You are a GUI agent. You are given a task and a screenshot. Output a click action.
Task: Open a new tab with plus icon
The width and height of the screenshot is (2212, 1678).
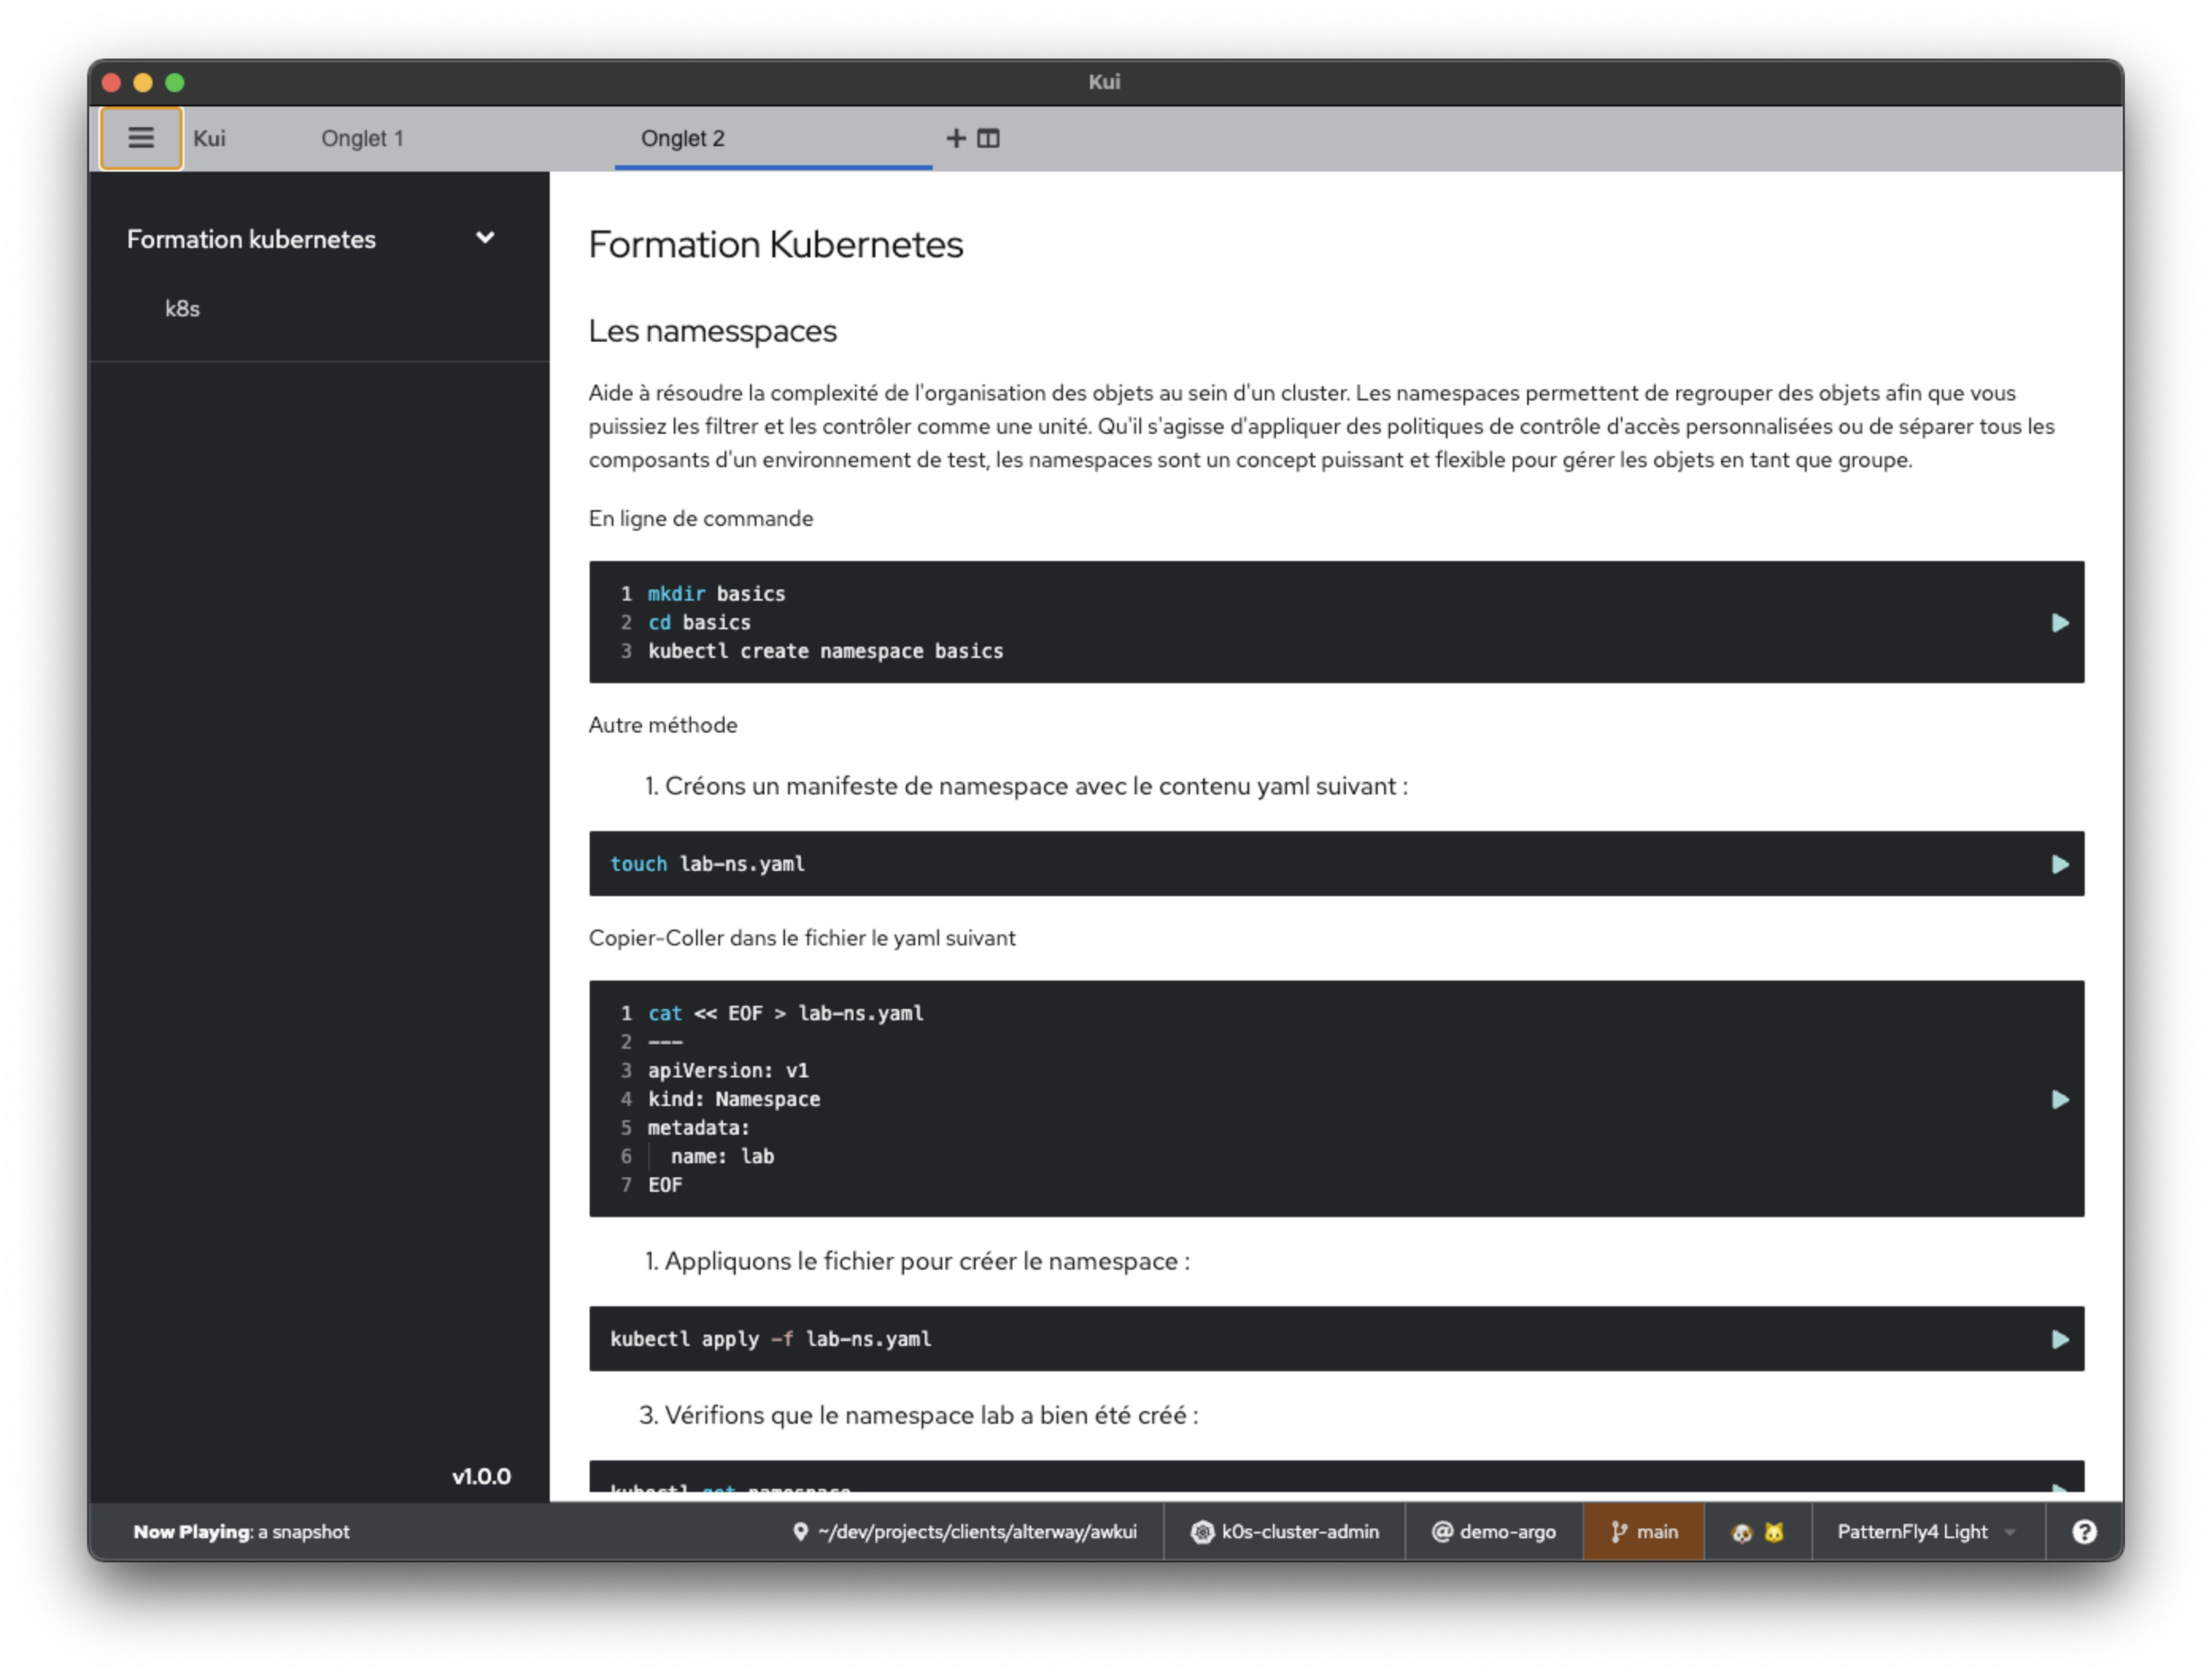(x=955, y=138)
